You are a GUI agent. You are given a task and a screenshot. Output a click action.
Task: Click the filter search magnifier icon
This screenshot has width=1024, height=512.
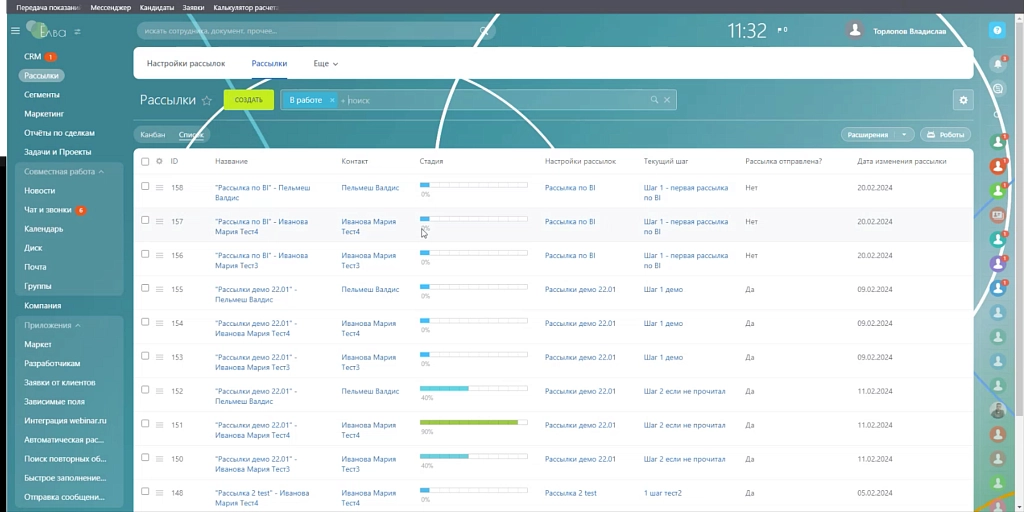(654, 100)
